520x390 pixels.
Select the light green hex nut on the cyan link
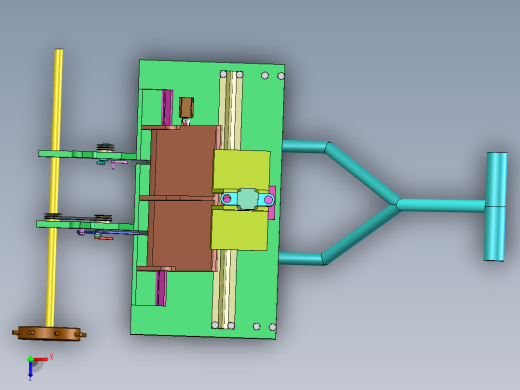click(x=248, y=199)
